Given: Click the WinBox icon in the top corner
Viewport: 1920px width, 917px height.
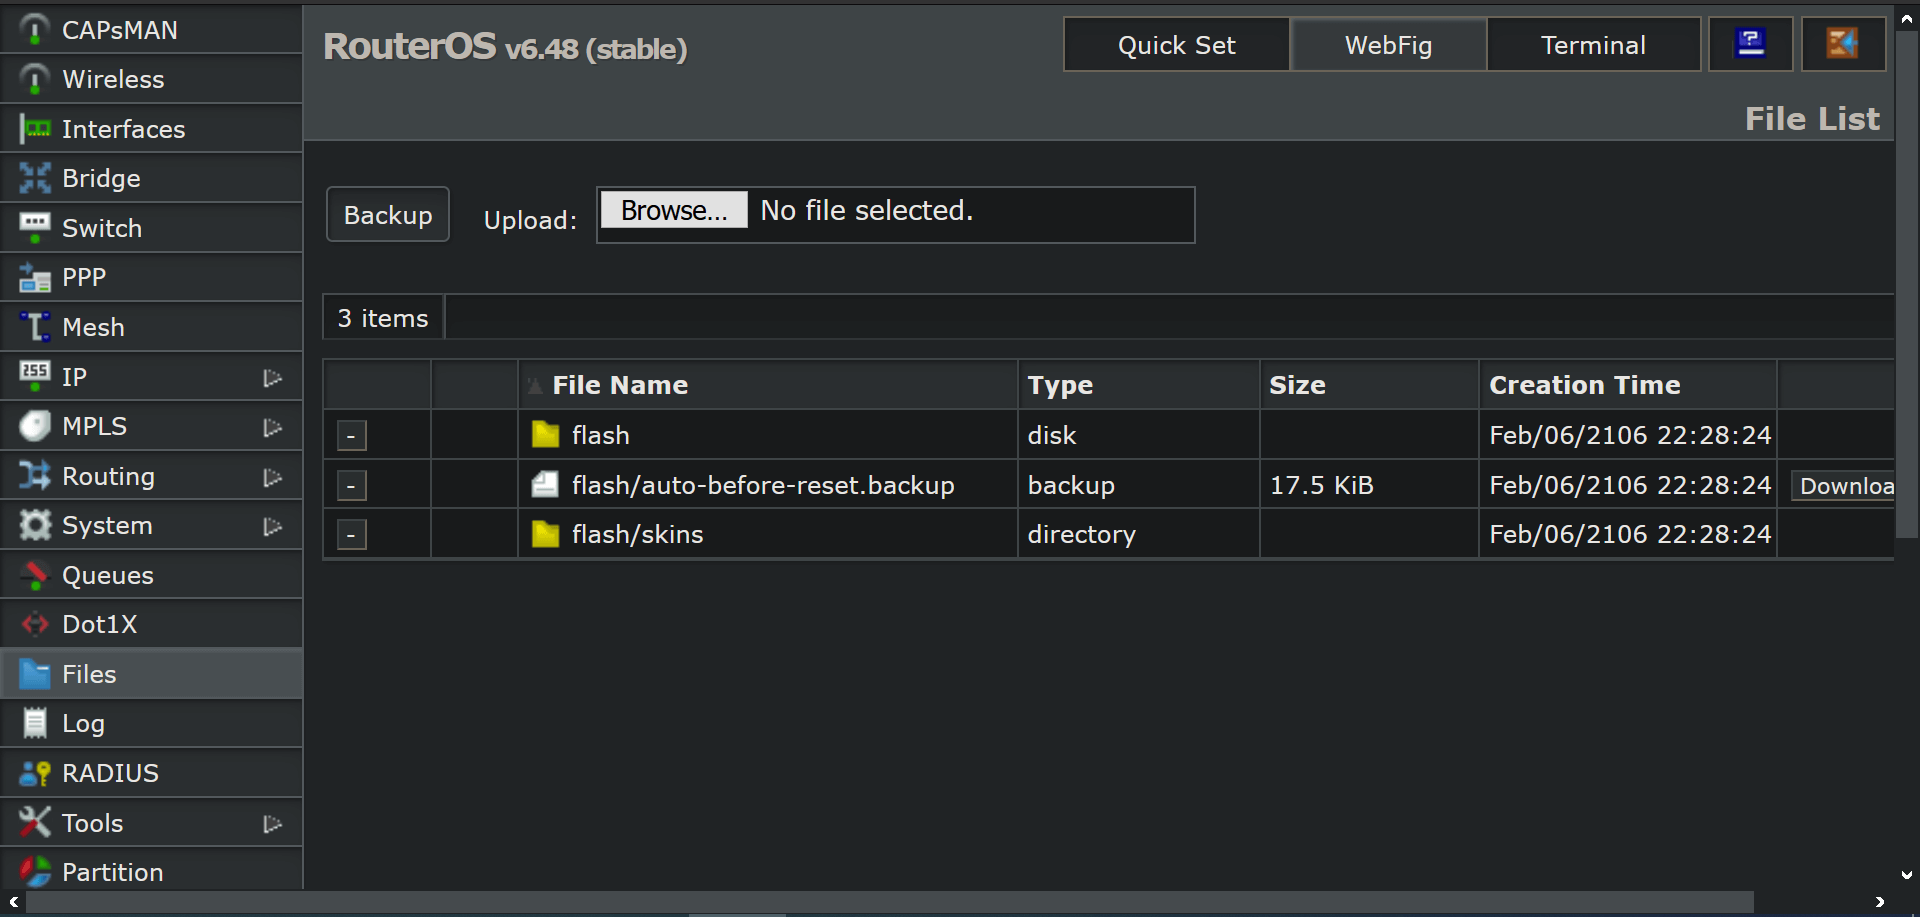Looking at the screenshot, I should tap(1843, 43).
